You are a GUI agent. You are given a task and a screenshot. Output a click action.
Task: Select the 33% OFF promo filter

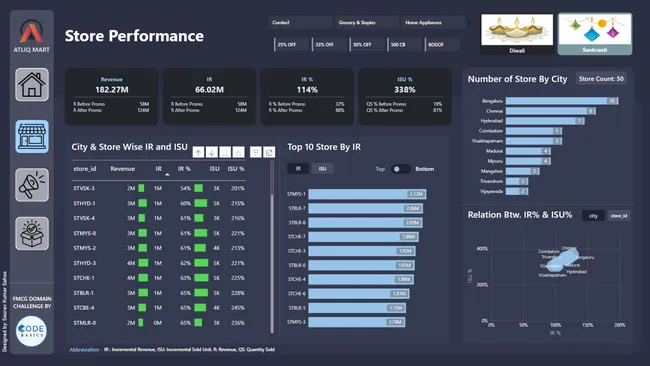click(x=329, y=44)
